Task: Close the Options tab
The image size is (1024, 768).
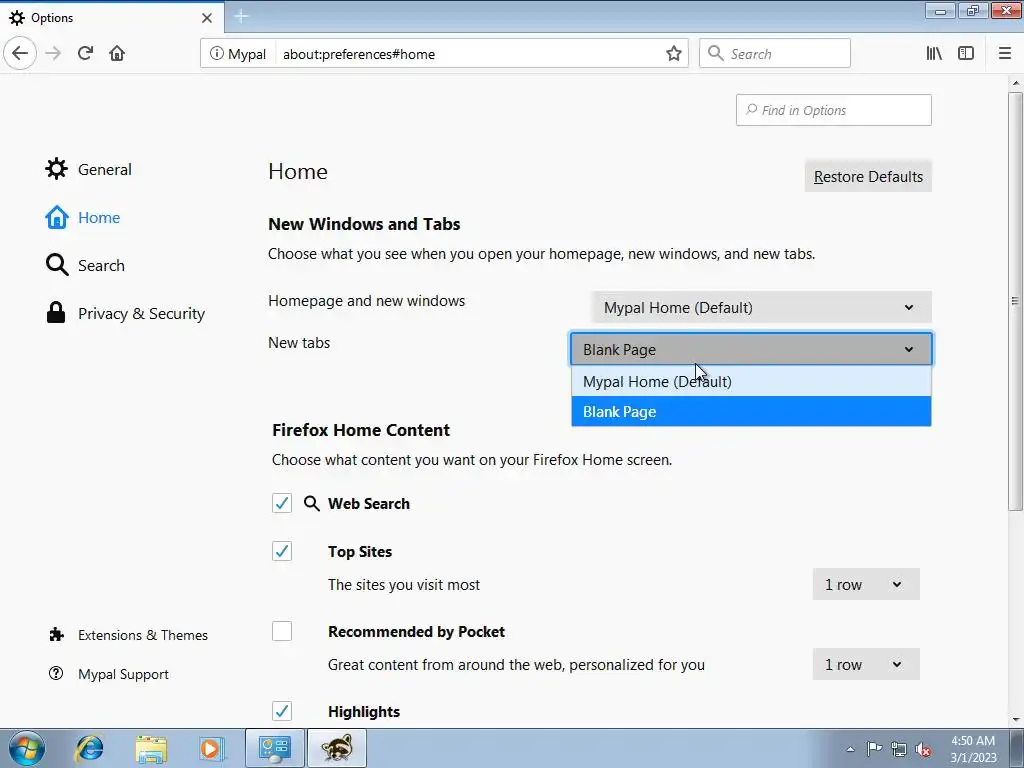Action: tap(207, 18)
